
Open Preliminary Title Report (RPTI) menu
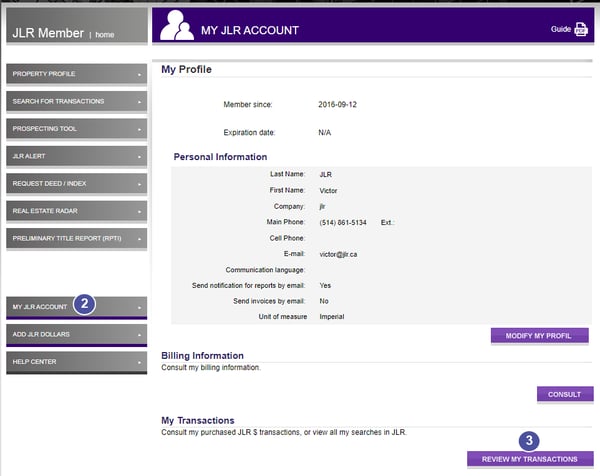(x=77, y=239)
